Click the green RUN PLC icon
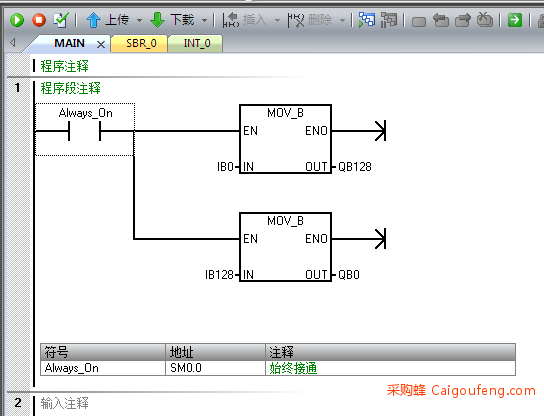Image resolution: width=544 pixels, height=416 pixels. (x=17, y=20)
